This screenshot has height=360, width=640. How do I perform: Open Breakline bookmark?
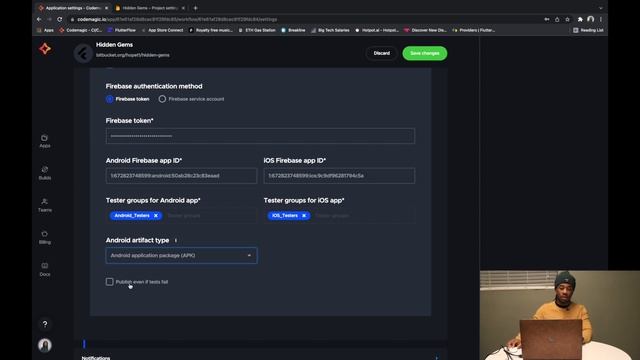[x=293, y=30]
